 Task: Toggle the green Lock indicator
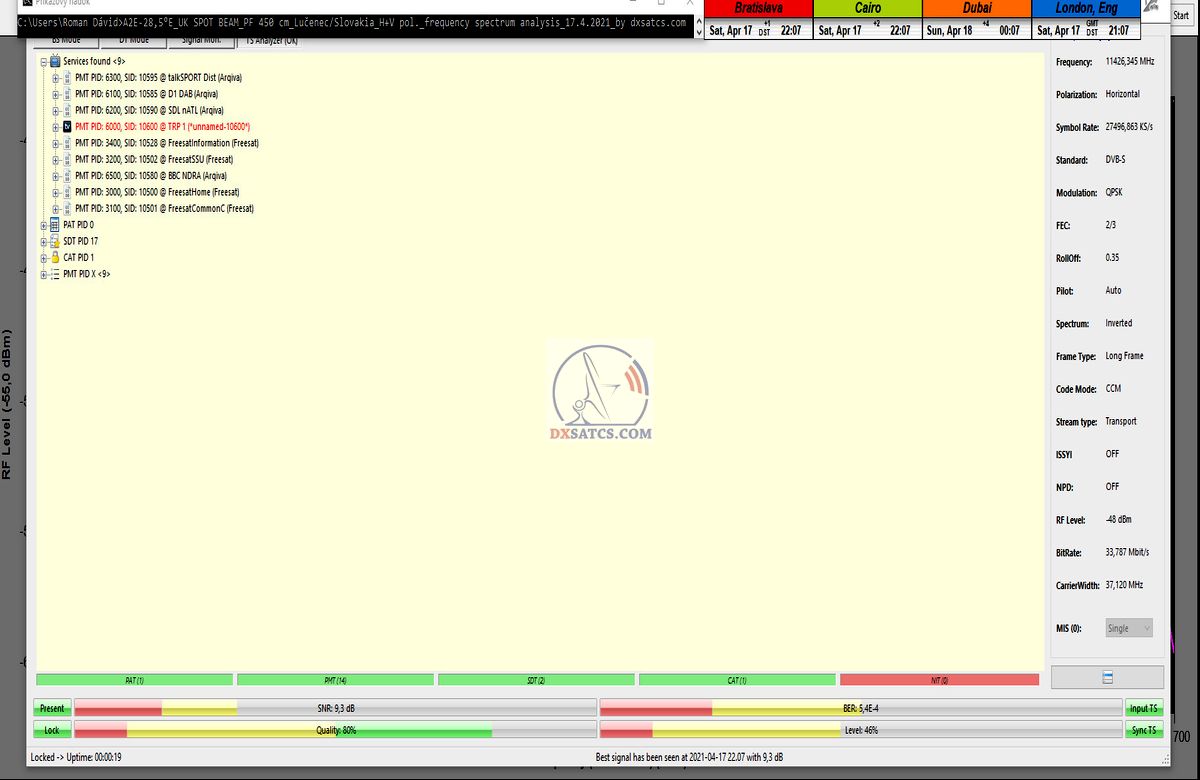tap(52, 730)
